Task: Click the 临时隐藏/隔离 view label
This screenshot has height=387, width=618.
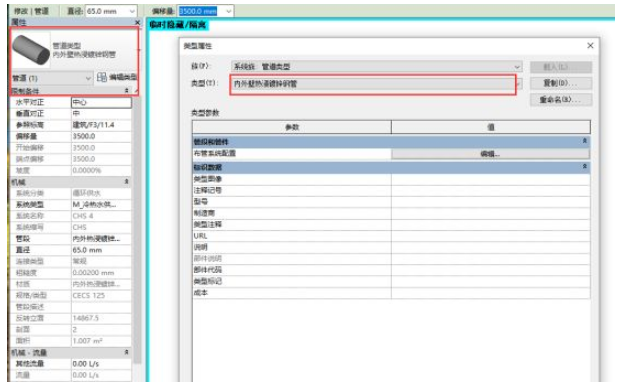Action: (178, 25)
